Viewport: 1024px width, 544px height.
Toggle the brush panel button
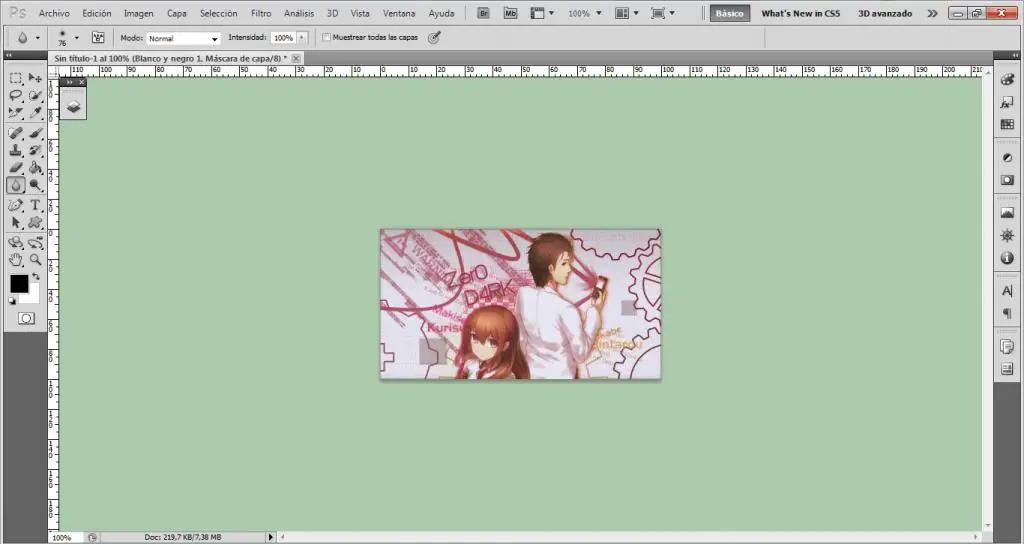point(97,38)
